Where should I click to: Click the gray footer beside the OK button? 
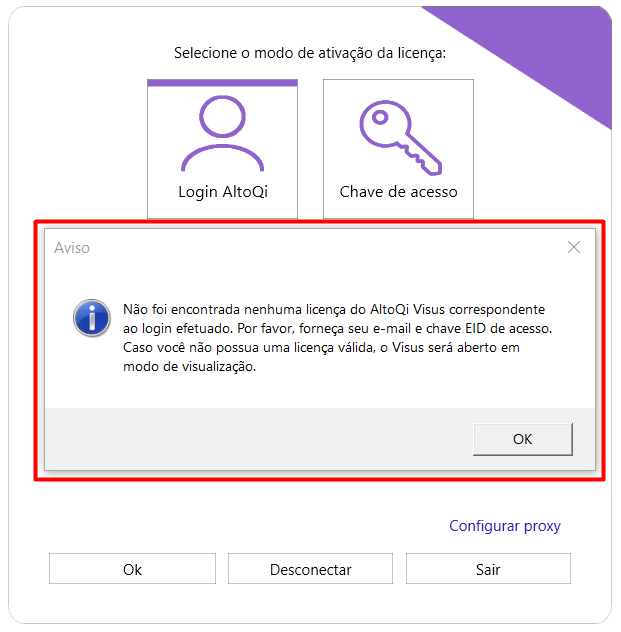tap(258, 439)
